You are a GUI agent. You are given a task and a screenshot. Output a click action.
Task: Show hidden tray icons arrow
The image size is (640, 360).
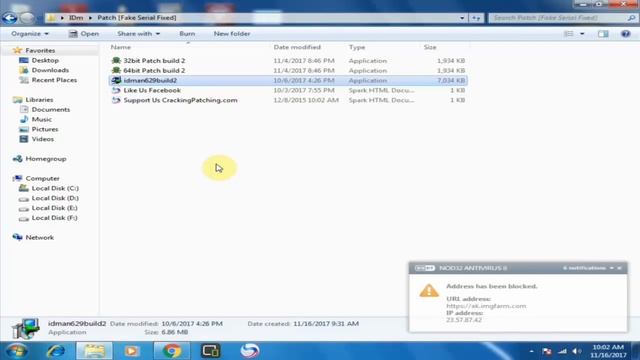point(531,351)
